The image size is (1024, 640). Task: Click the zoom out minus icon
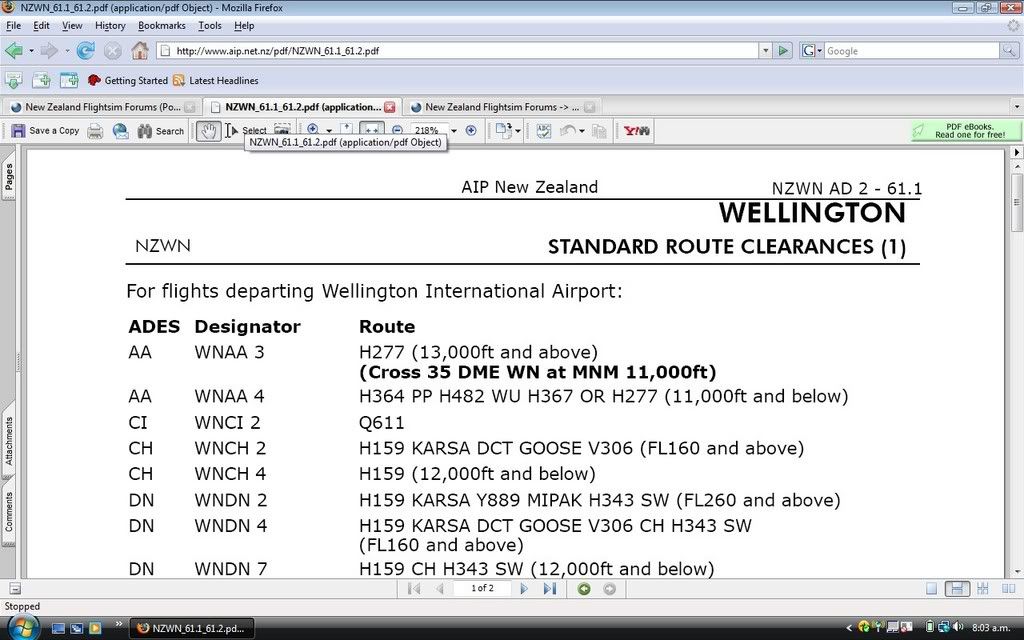397,131
